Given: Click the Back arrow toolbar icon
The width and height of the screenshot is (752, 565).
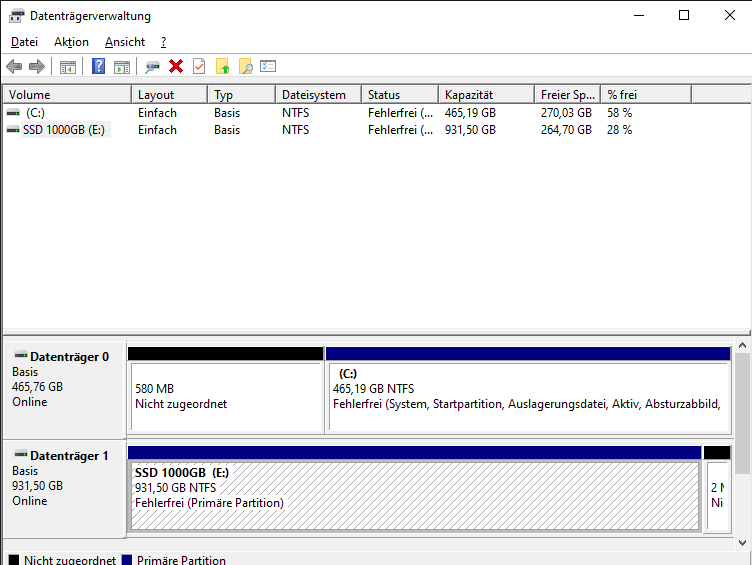Looking at the screenshot, I should [x=14, y=66].
